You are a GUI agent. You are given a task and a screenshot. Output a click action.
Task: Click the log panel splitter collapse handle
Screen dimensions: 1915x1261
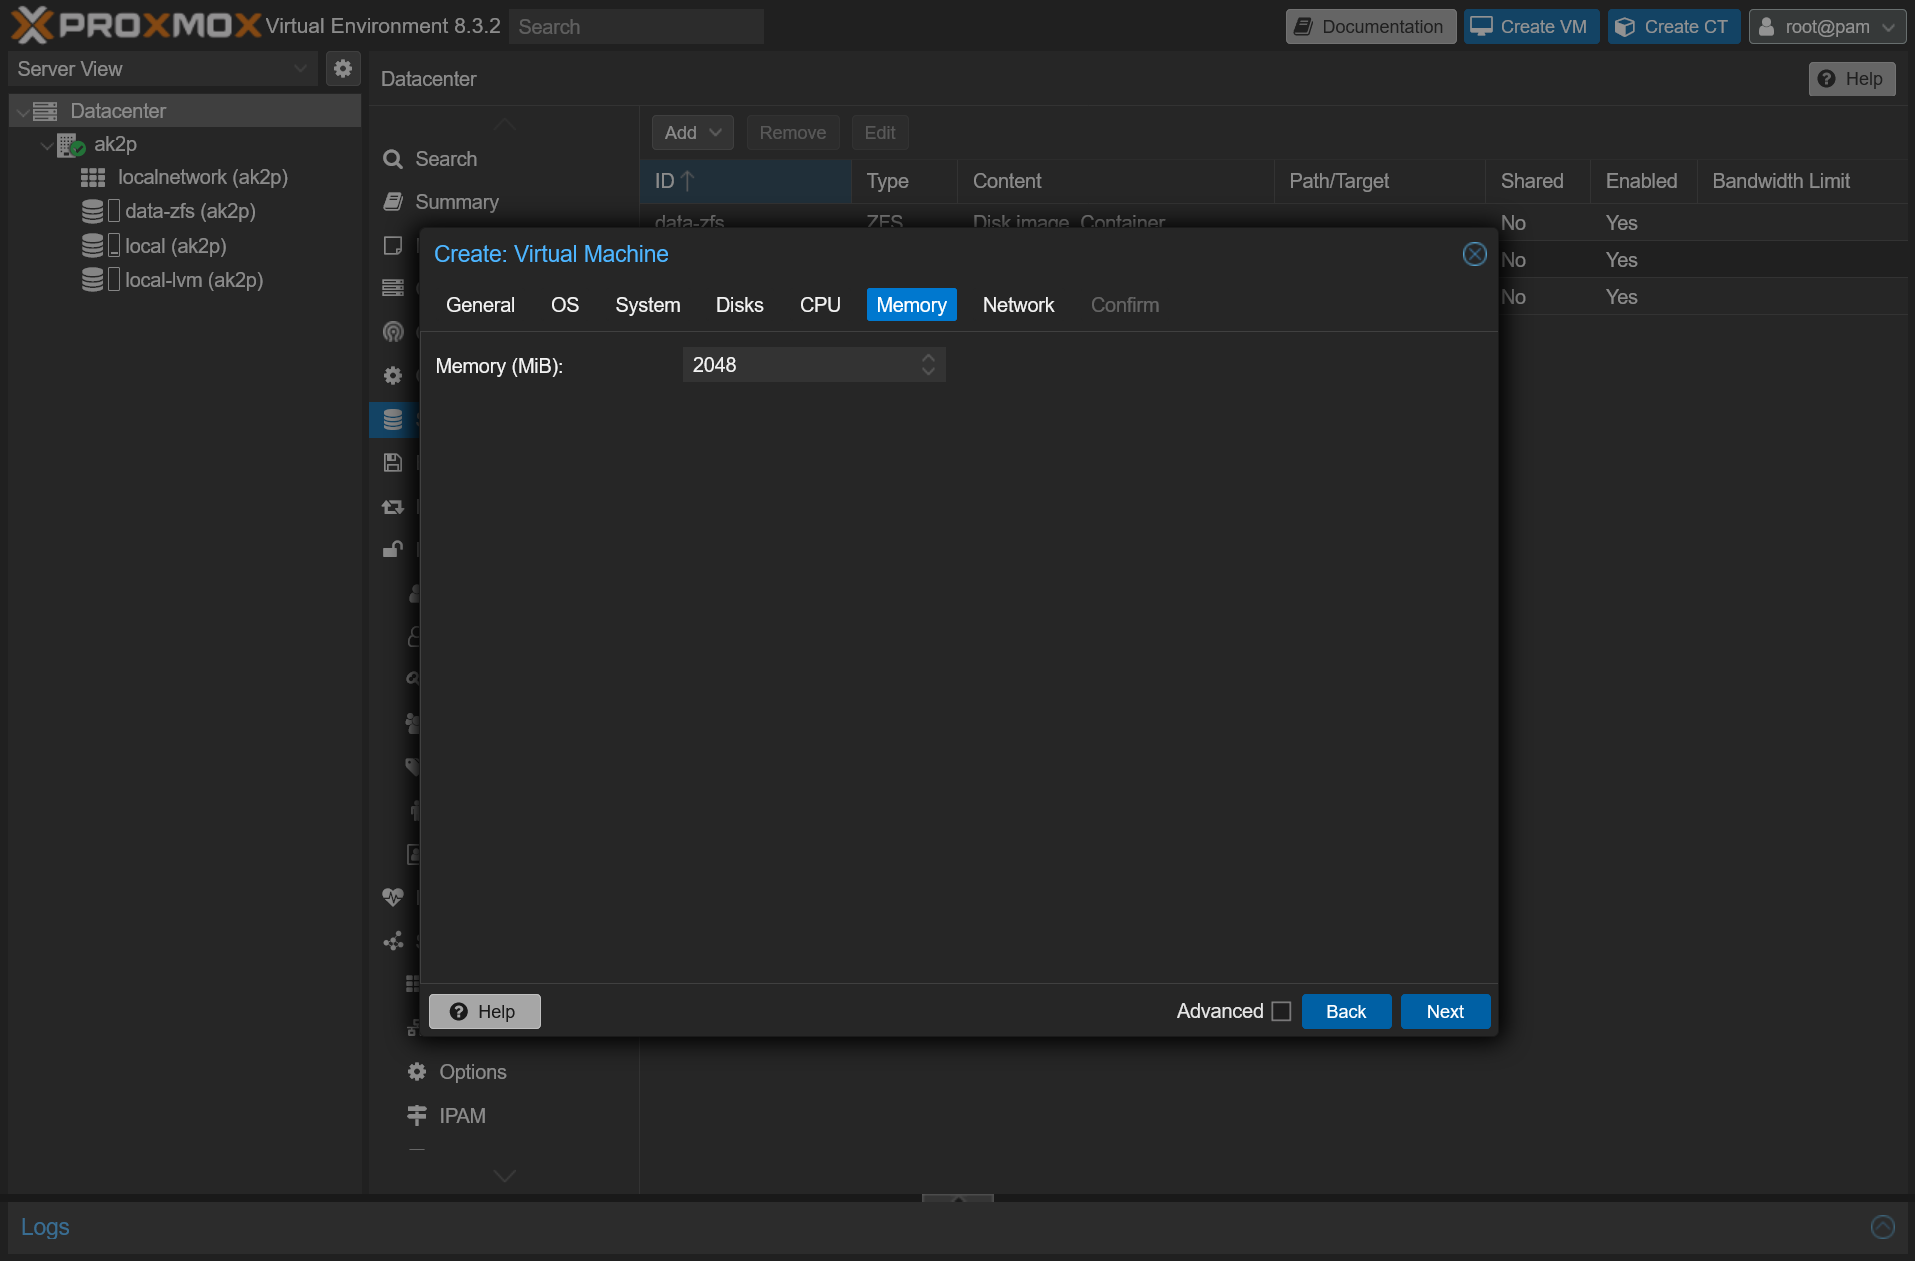click(x=957, y=1197)
